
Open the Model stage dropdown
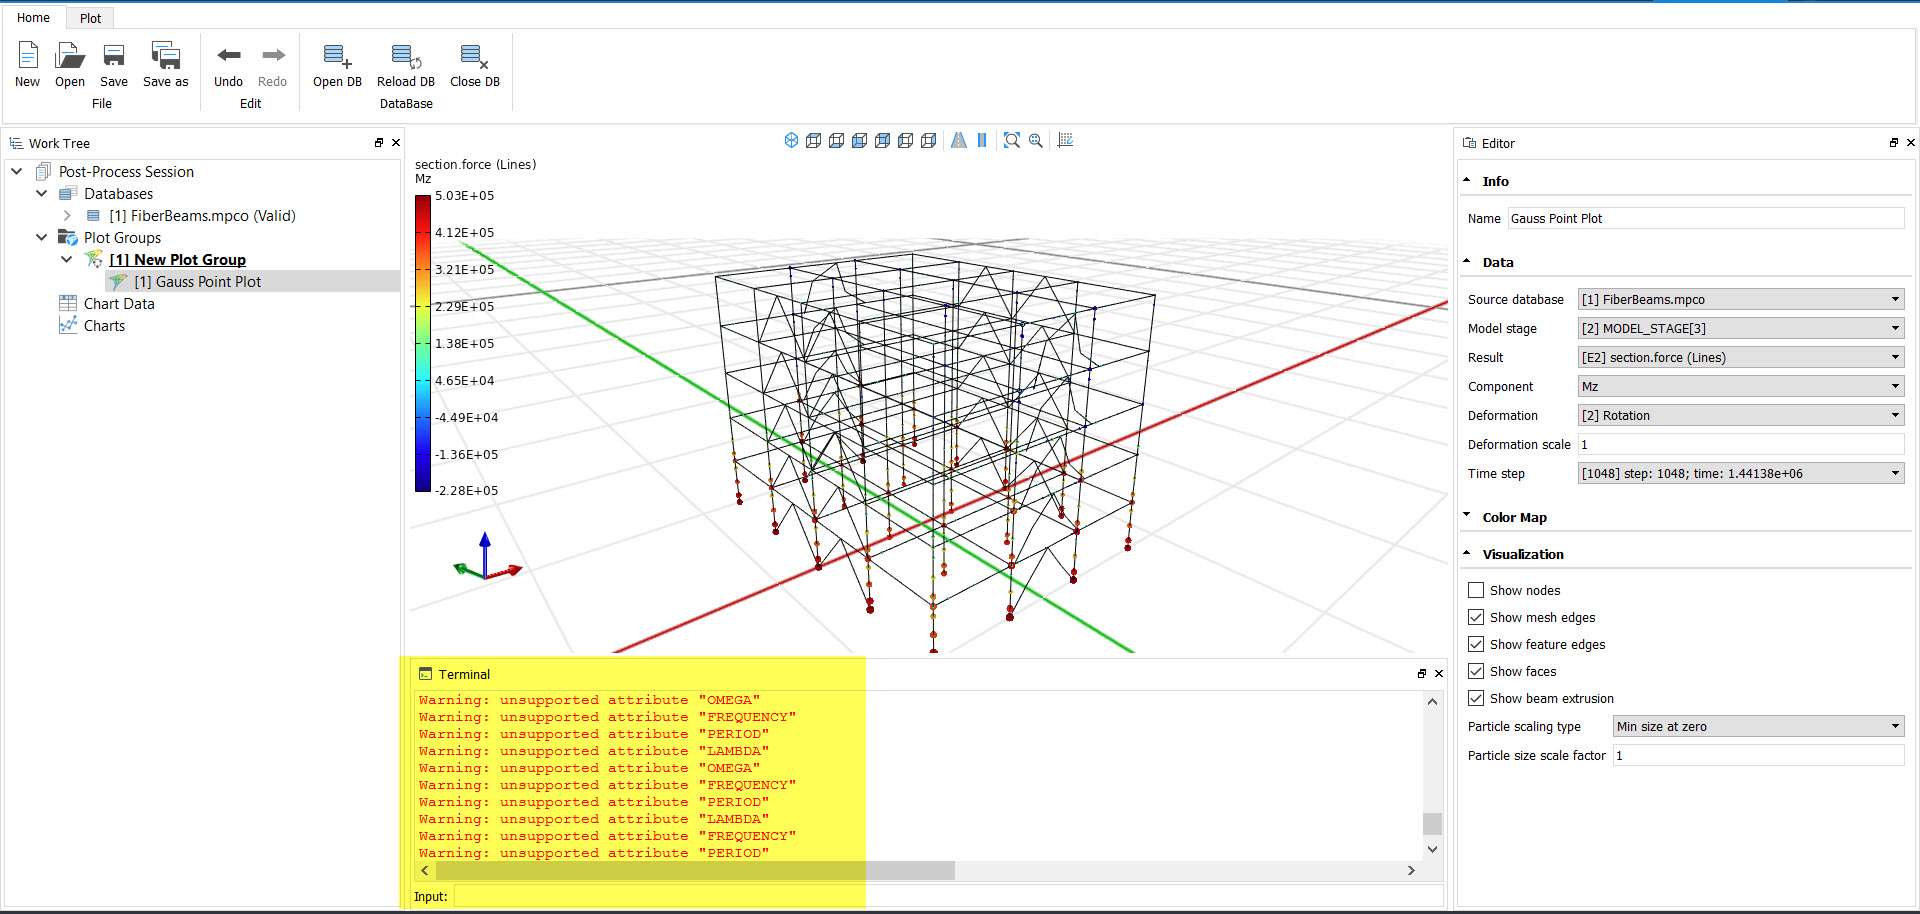click(1741, 328)
